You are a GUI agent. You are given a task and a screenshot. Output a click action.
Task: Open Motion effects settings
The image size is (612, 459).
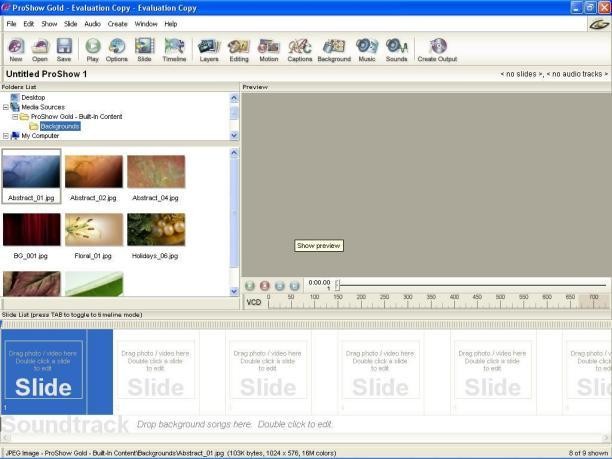click(x=269, y=50)
